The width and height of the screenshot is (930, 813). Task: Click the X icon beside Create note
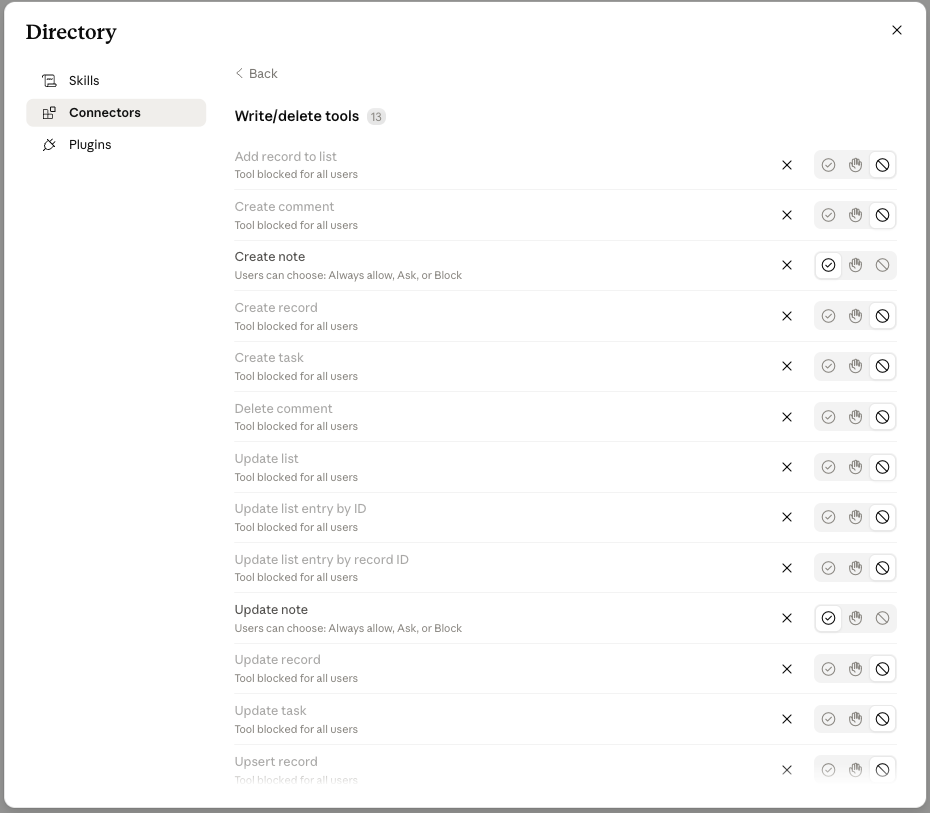[787, 265]
